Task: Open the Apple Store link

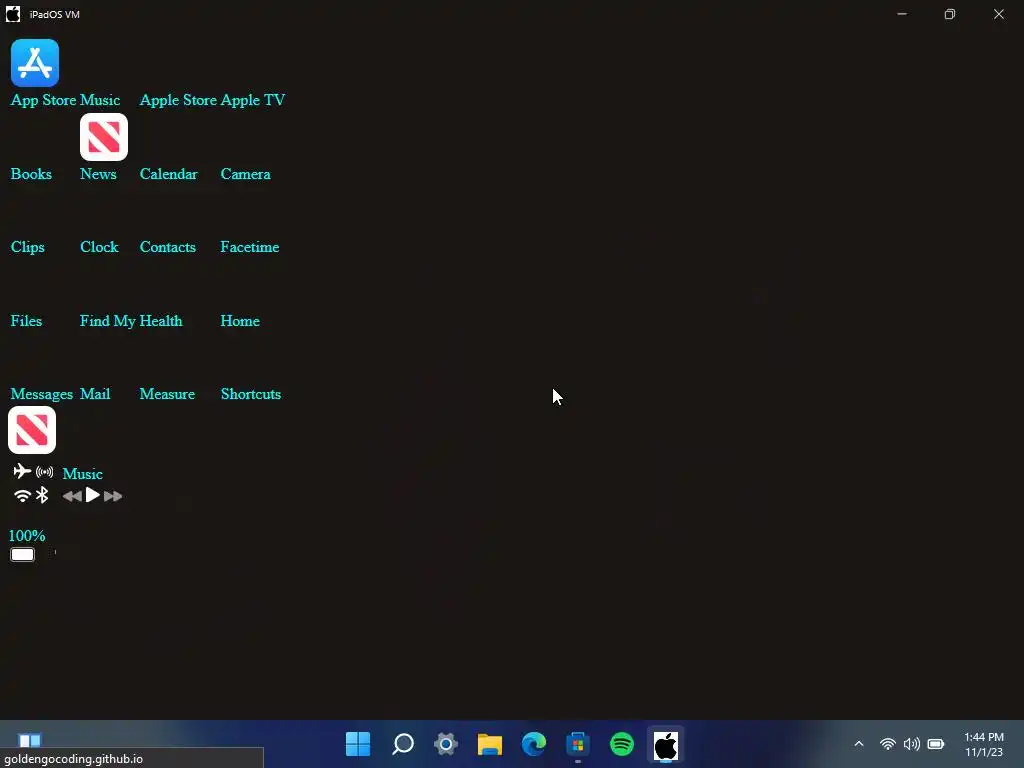Action: pos(178,100)
